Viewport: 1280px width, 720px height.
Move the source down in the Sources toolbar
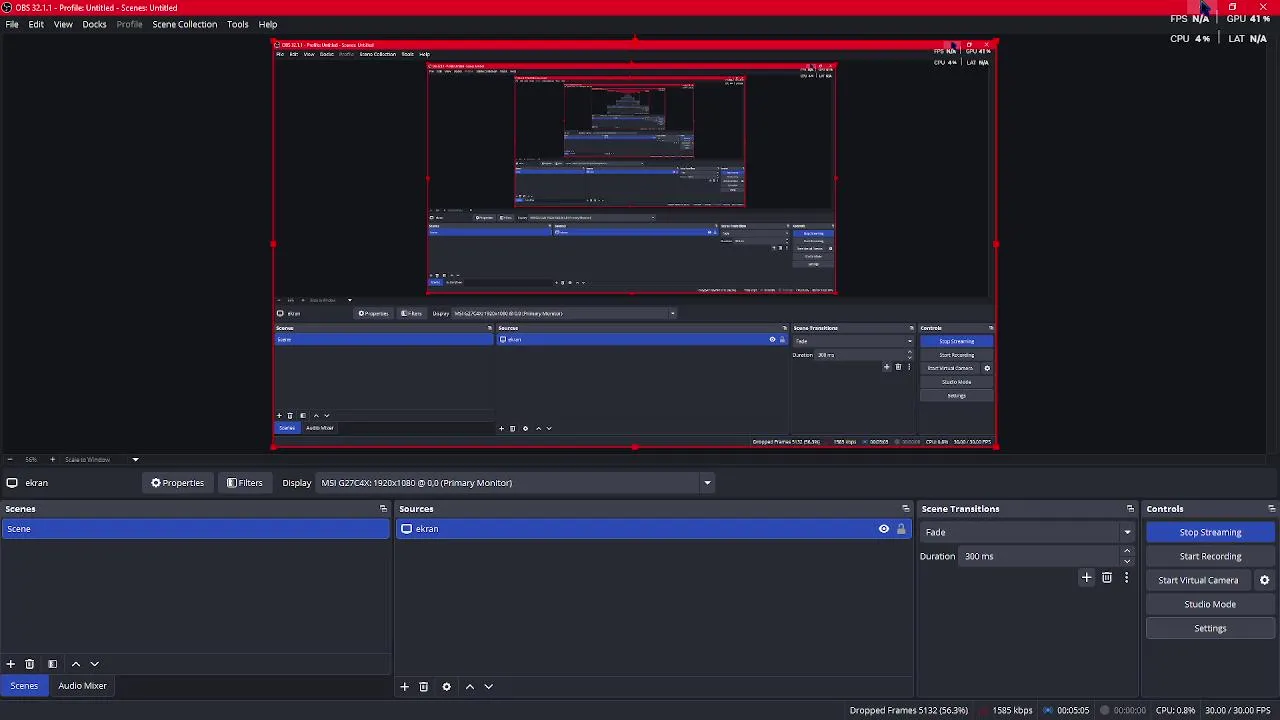point(489,687)
